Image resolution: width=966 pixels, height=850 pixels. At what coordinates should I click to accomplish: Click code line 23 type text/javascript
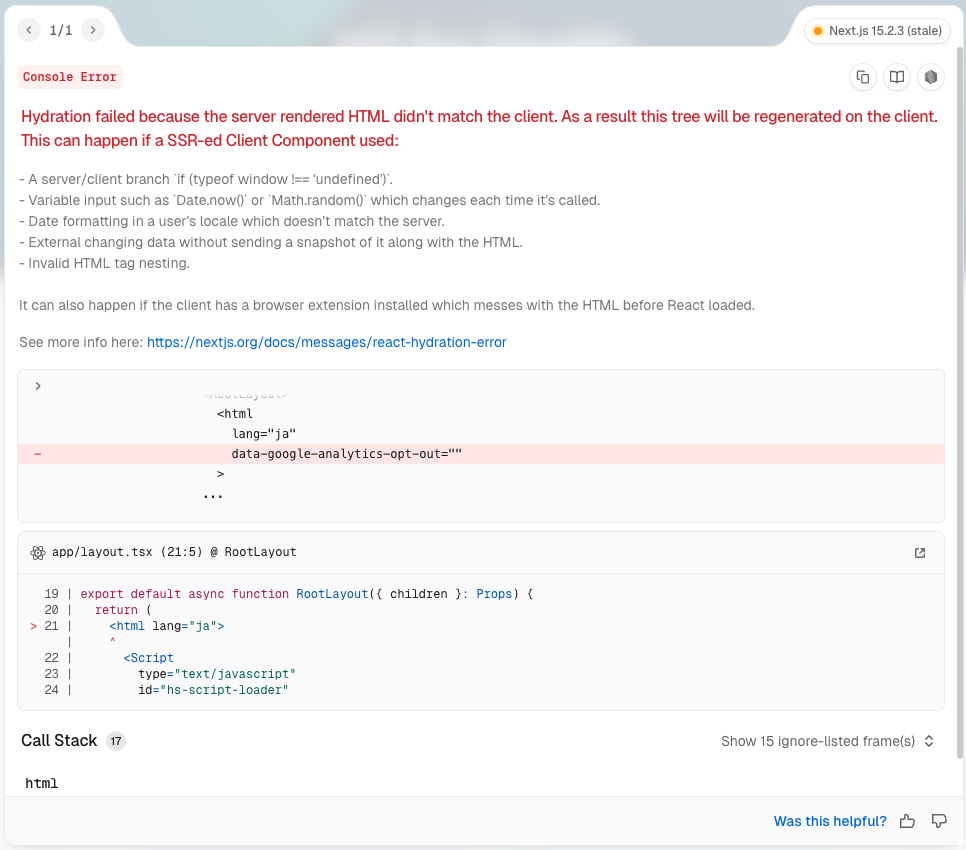tap(217, 674)
